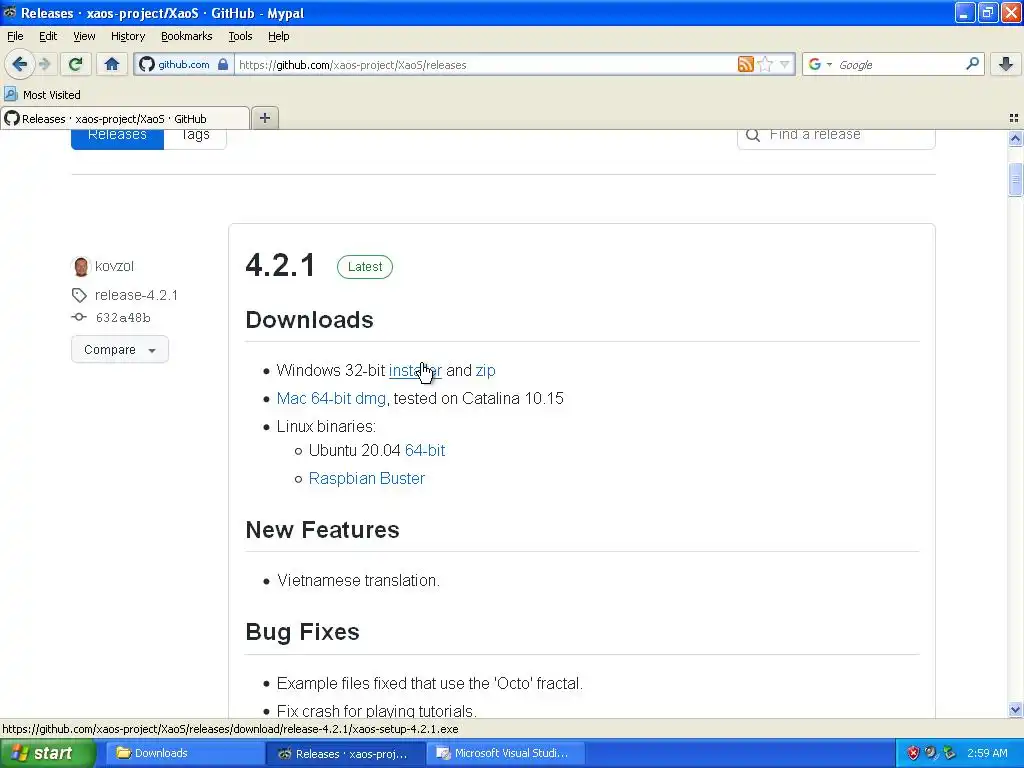Screen dimensions: 1024x768
Task: Open the address bar history dropdown arrow
Action: [785, 64]
